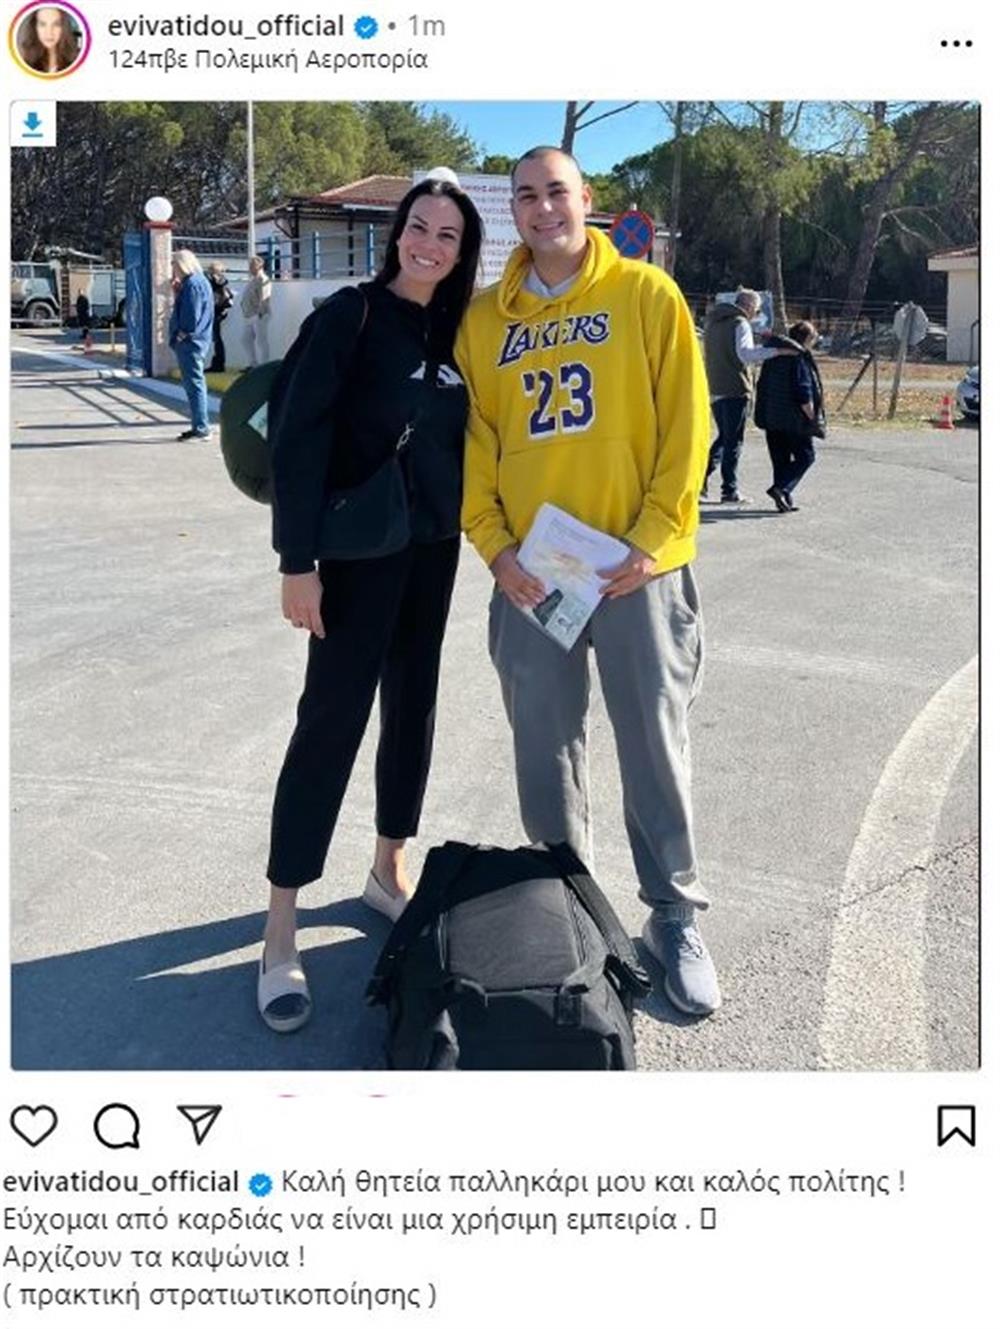Click the unrendered emoji box in caption

[706, 1220]
